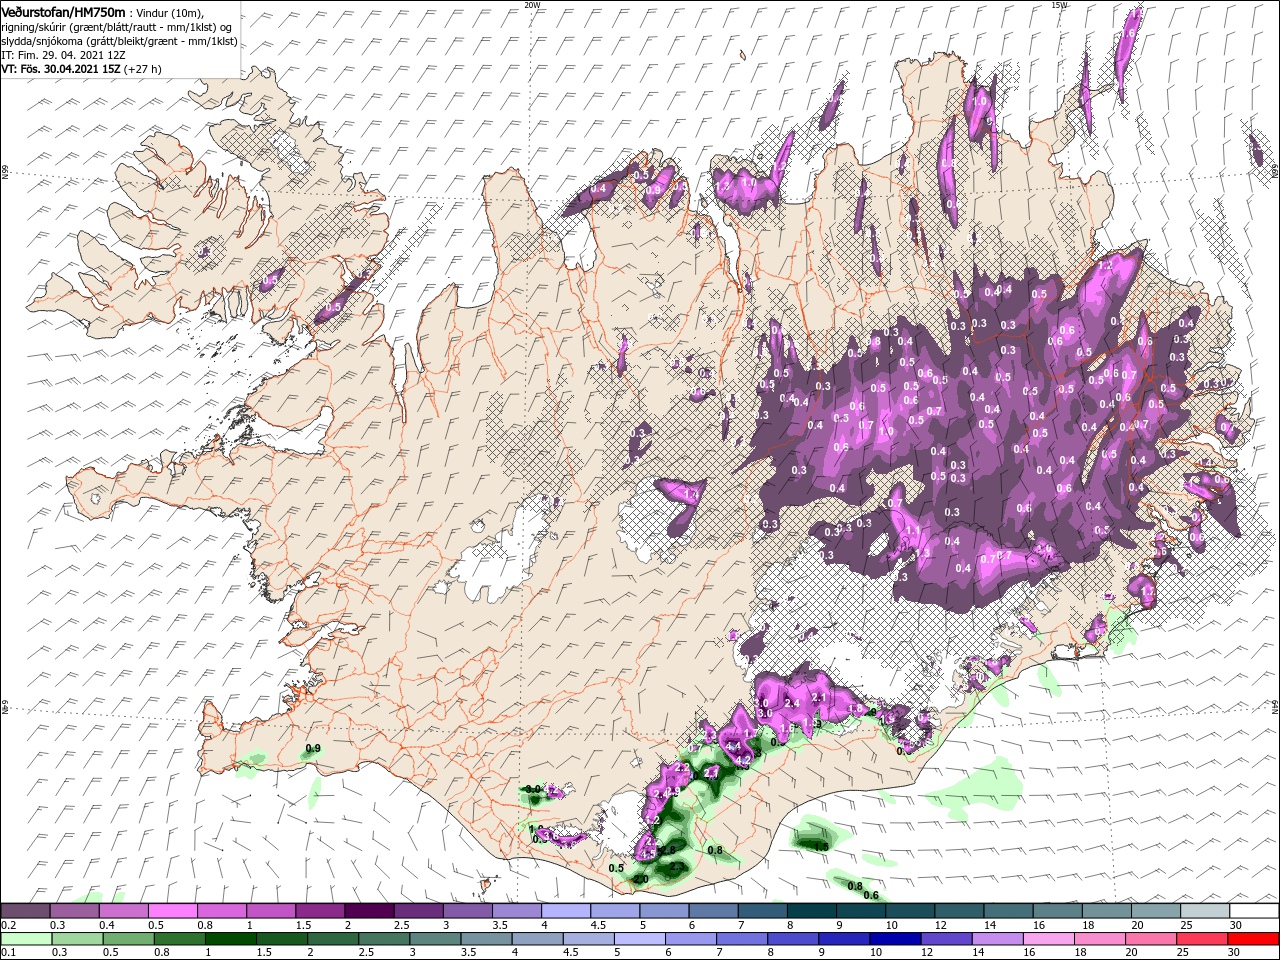Click the '0.9' rain value near the southwest coast

pyautogui.click(x=312, y=749)
